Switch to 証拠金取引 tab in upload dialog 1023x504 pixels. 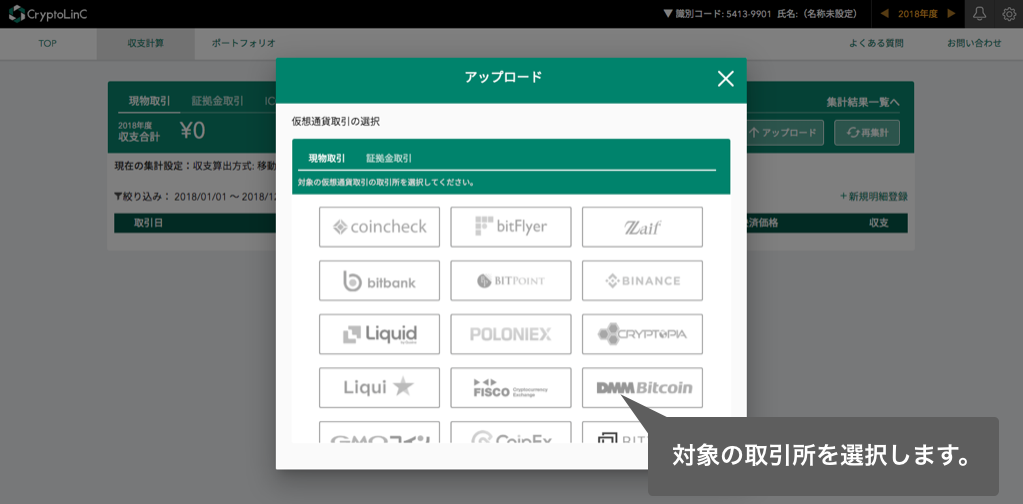click(x=389, y=158)
